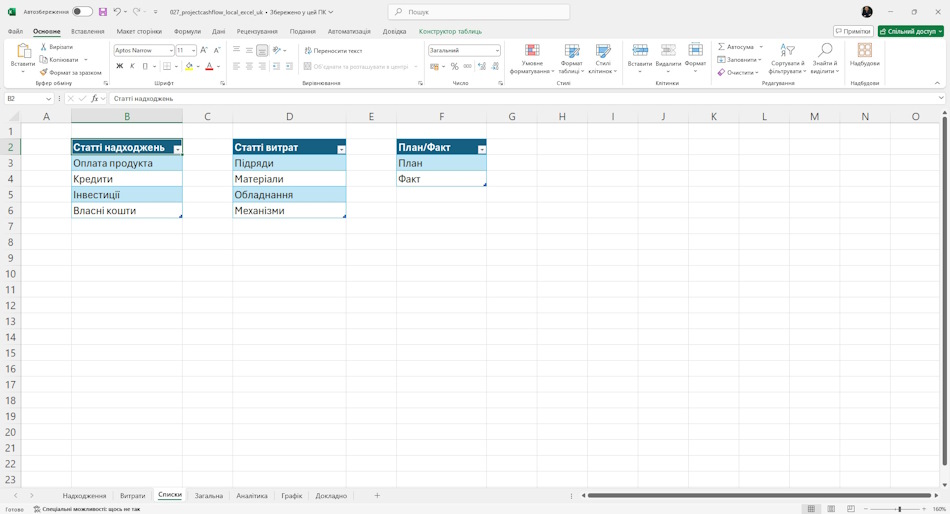Open Add-ins (Надбудови)

[865, 55]
